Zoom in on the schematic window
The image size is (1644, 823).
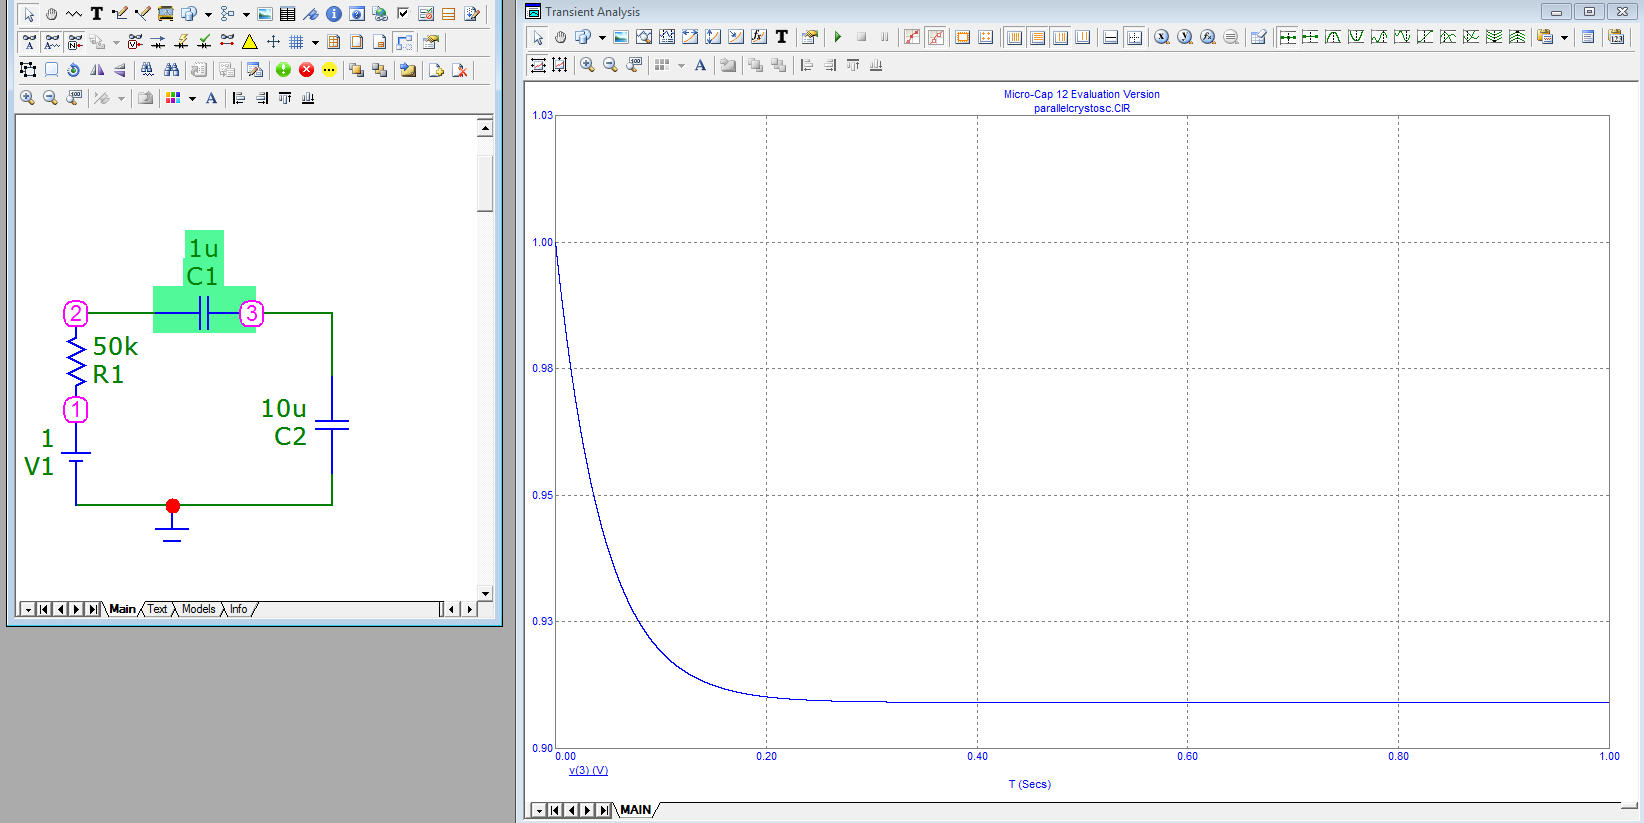tap(27, 98)
